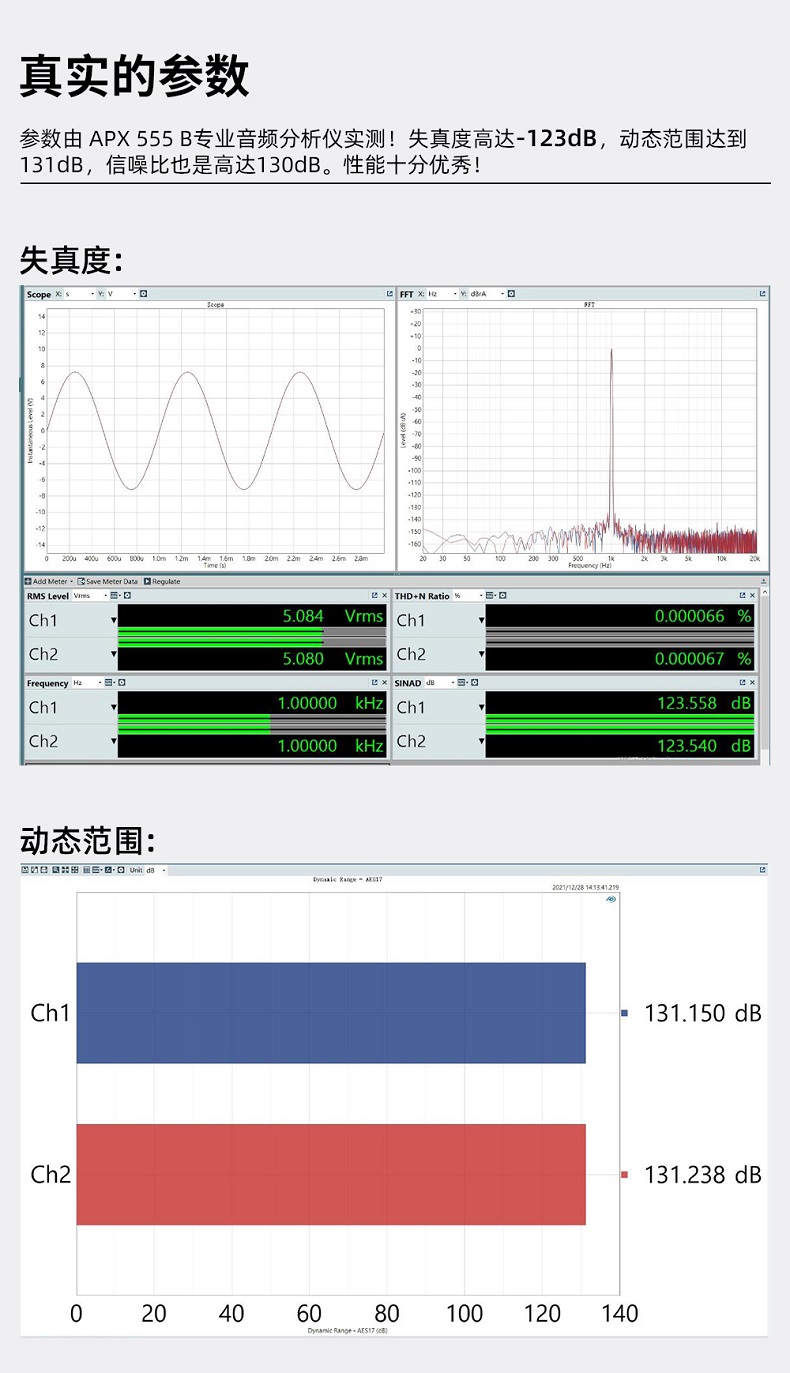
Task: Click AP logo icon on Dynamic Range graph
Action: 610,899
